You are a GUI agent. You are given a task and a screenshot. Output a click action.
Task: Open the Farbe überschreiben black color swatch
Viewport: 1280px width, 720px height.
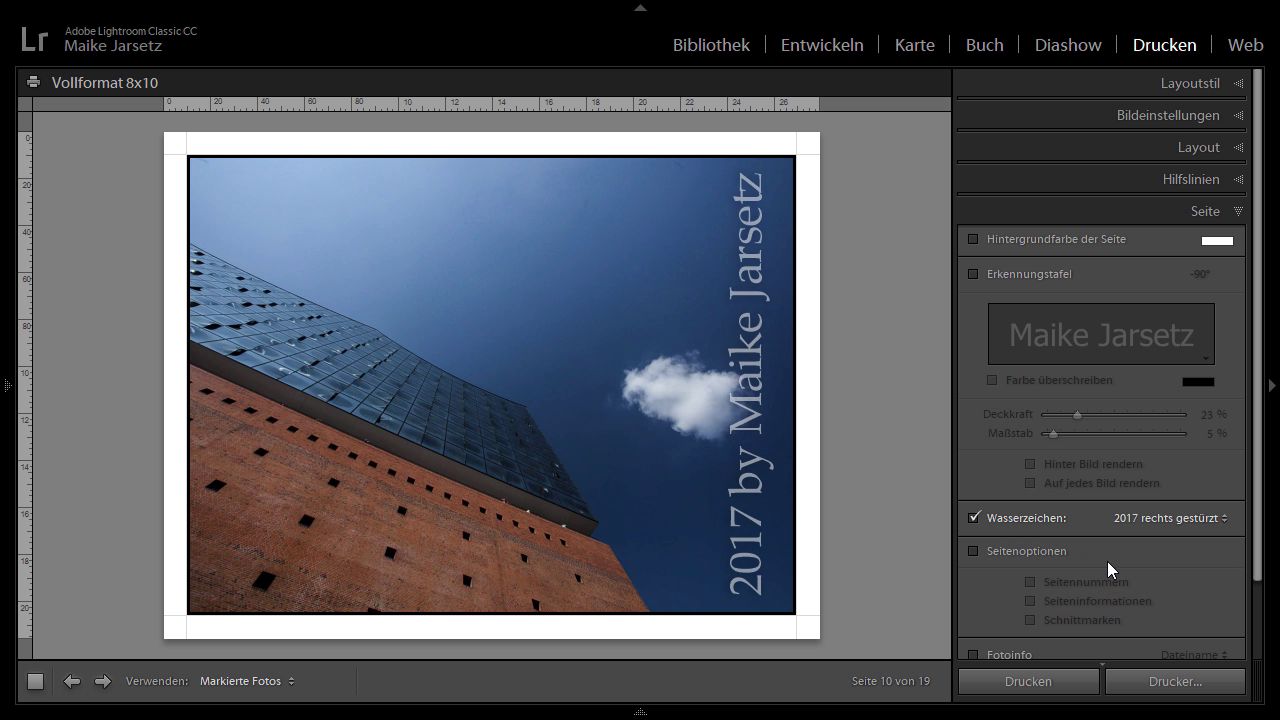1198,381
